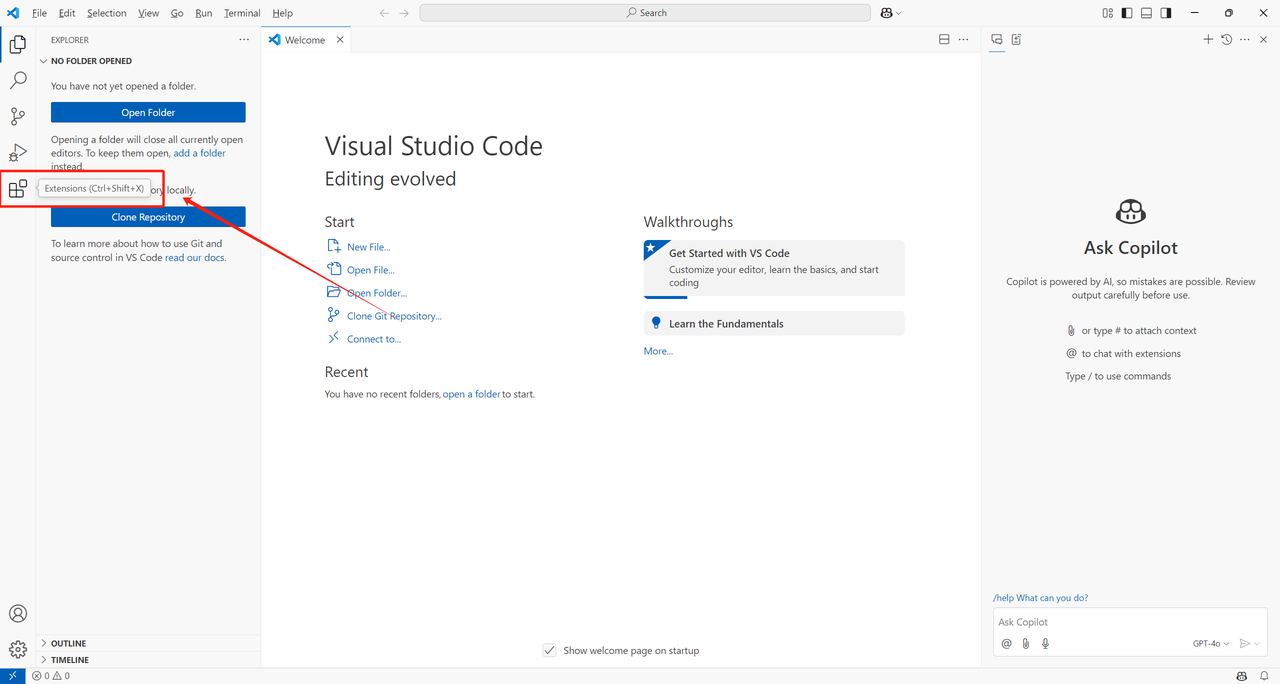1280x684 pixels.
Task: Click the VS Code logo in title bar
Action: [x=14, y=13]
